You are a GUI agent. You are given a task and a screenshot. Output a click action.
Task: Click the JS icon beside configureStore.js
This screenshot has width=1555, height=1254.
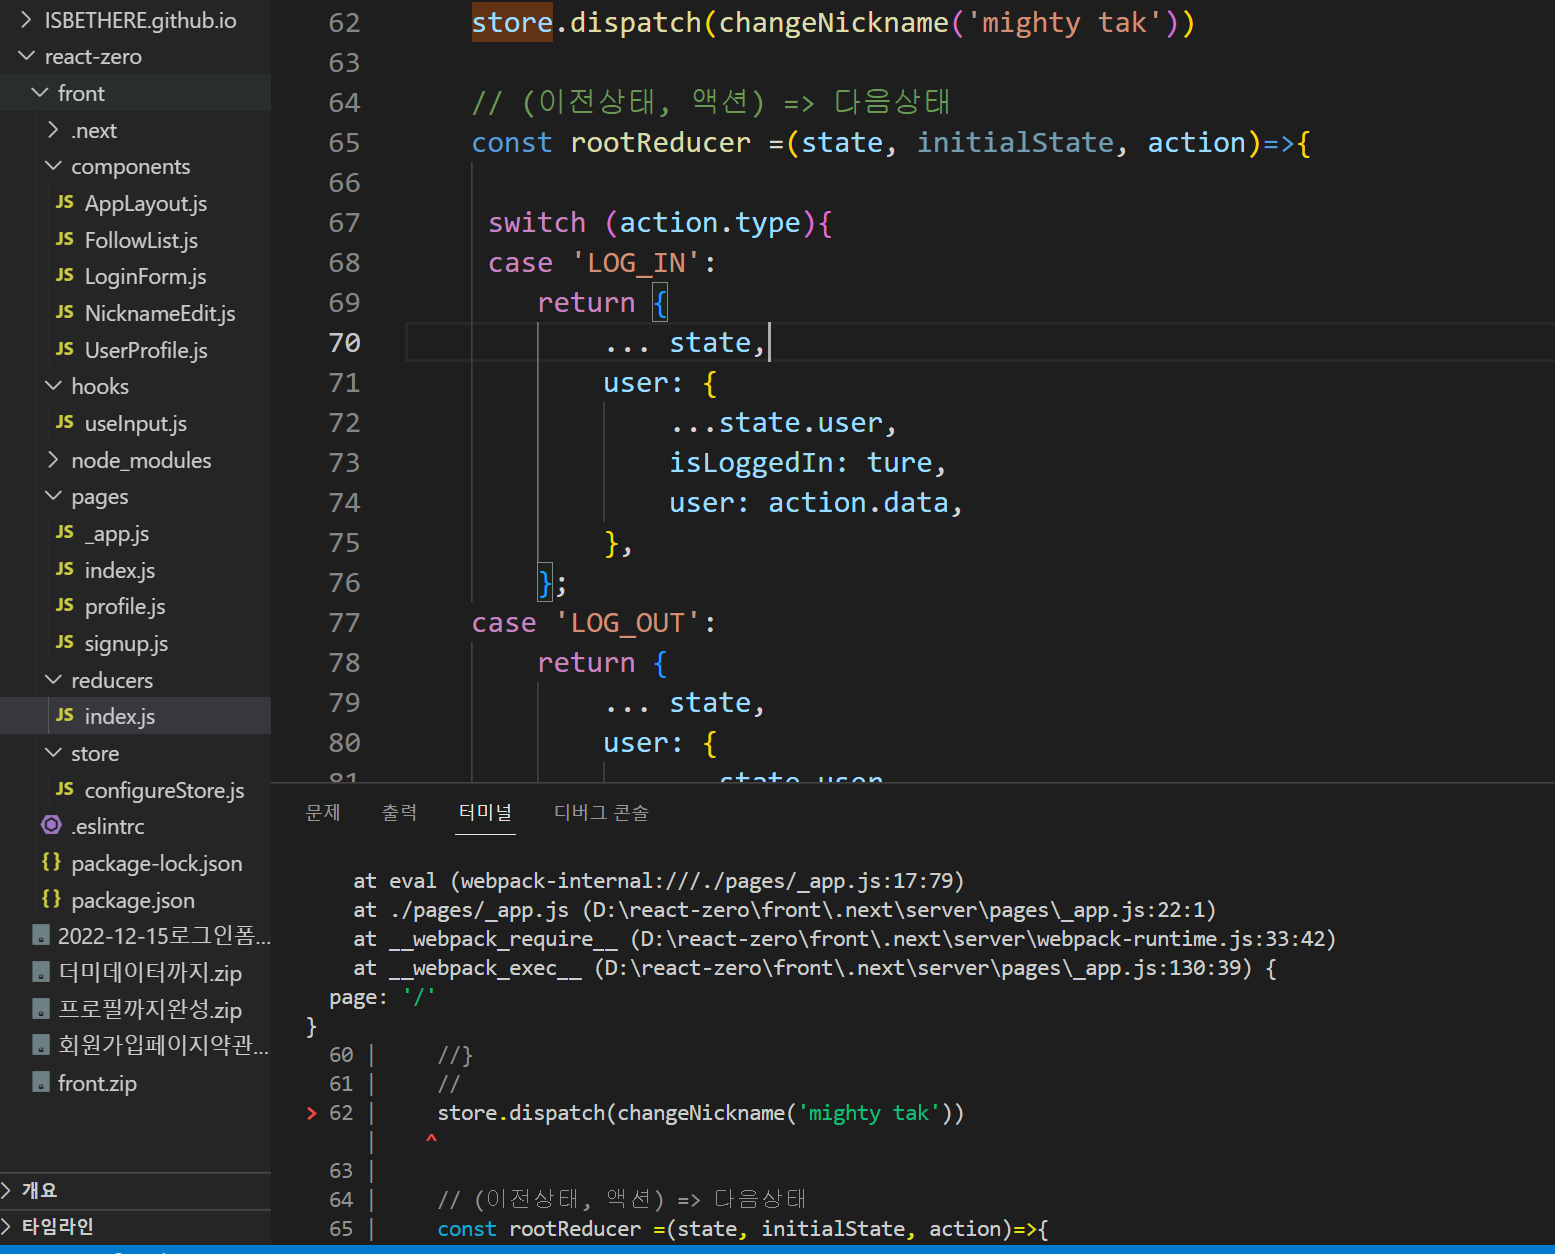pos(65,790)
